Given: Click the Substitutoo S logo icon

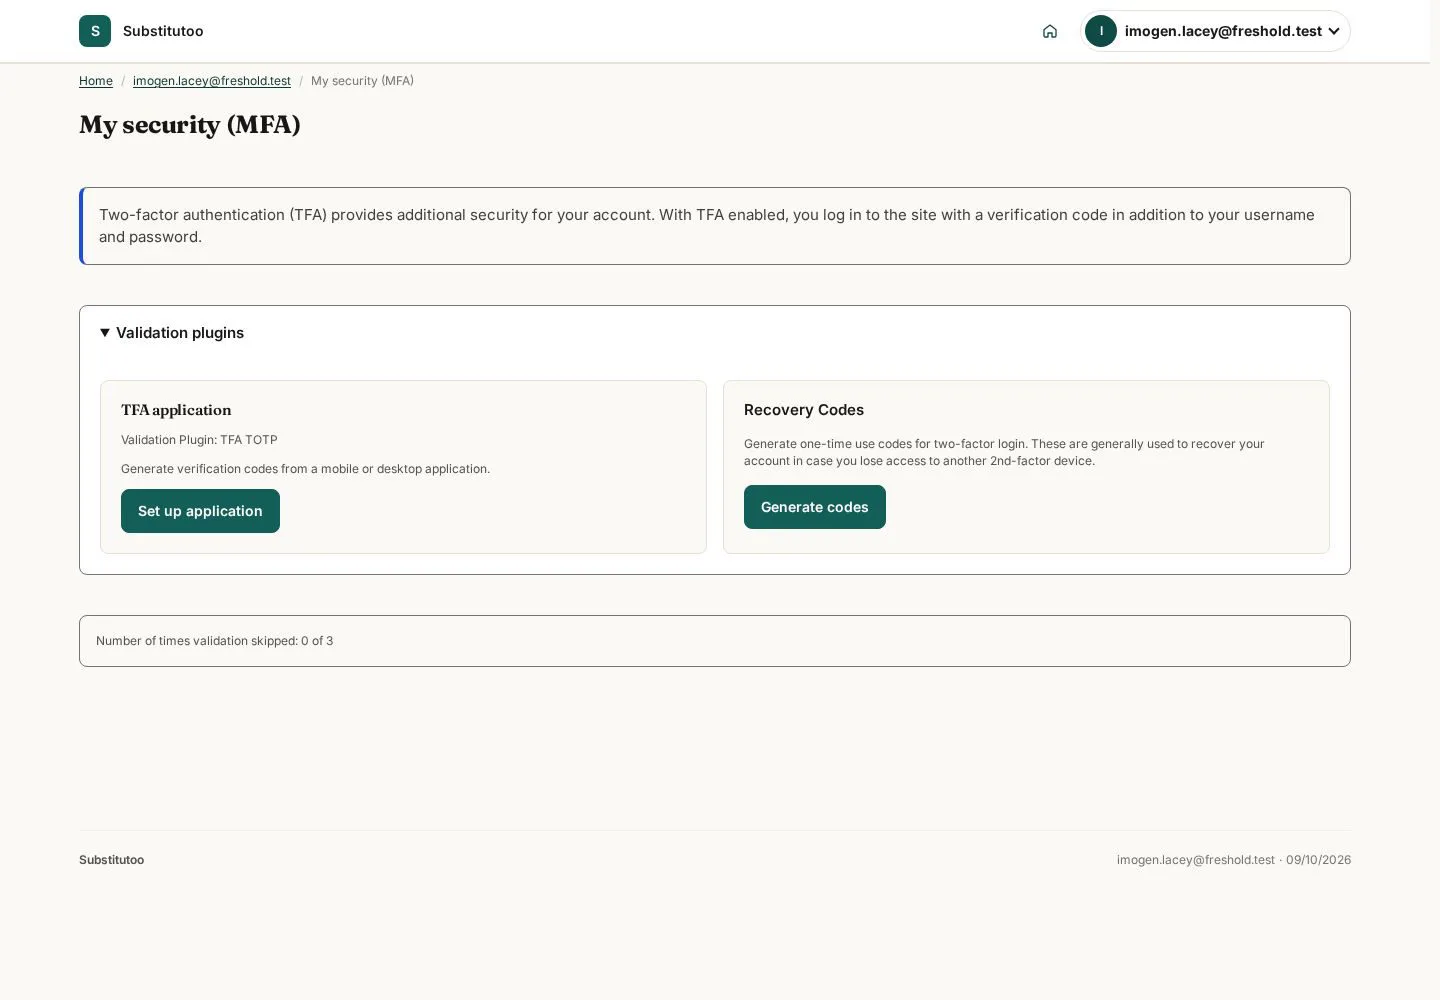Looking at the screenshot, I should 95,31.
